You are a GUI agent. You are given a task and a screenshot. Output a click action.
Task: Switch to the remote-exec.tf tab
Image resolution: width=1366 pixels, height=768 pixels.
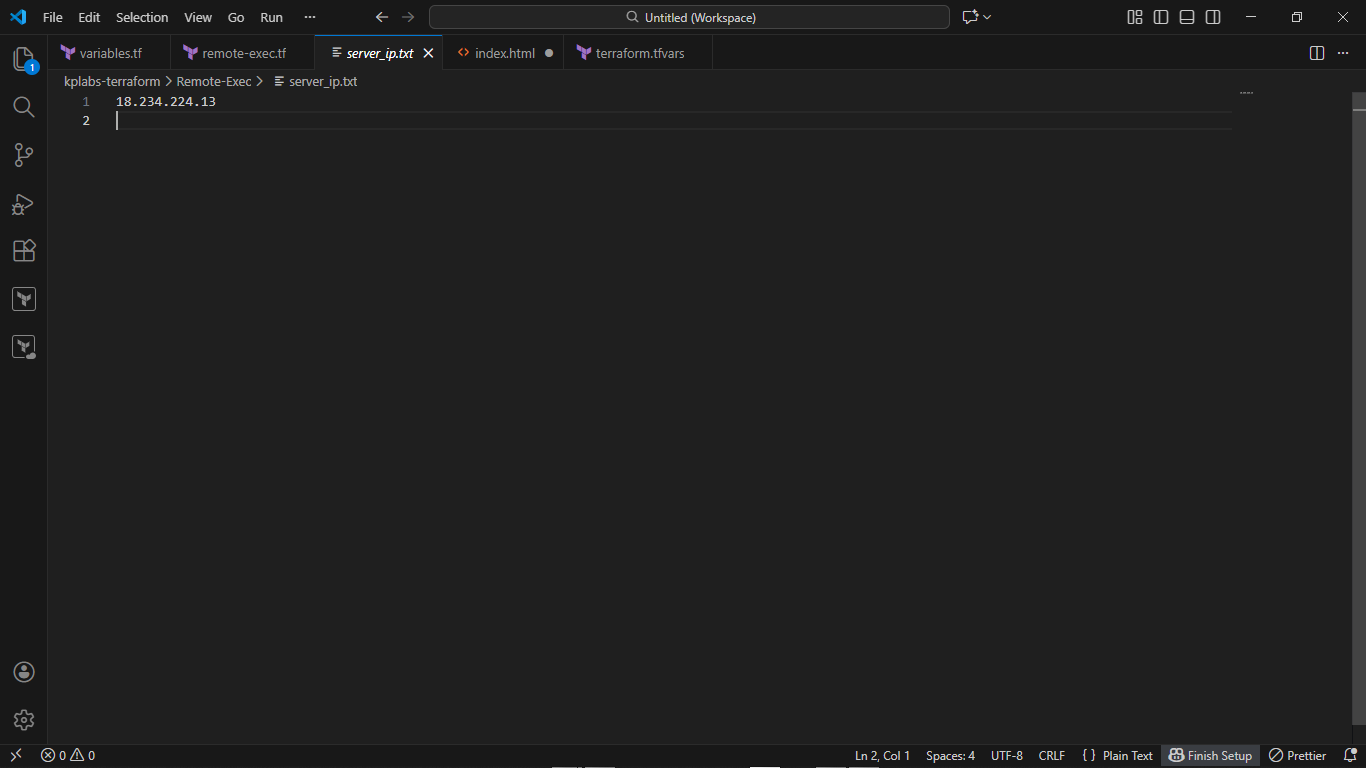(x=243, y=53)
